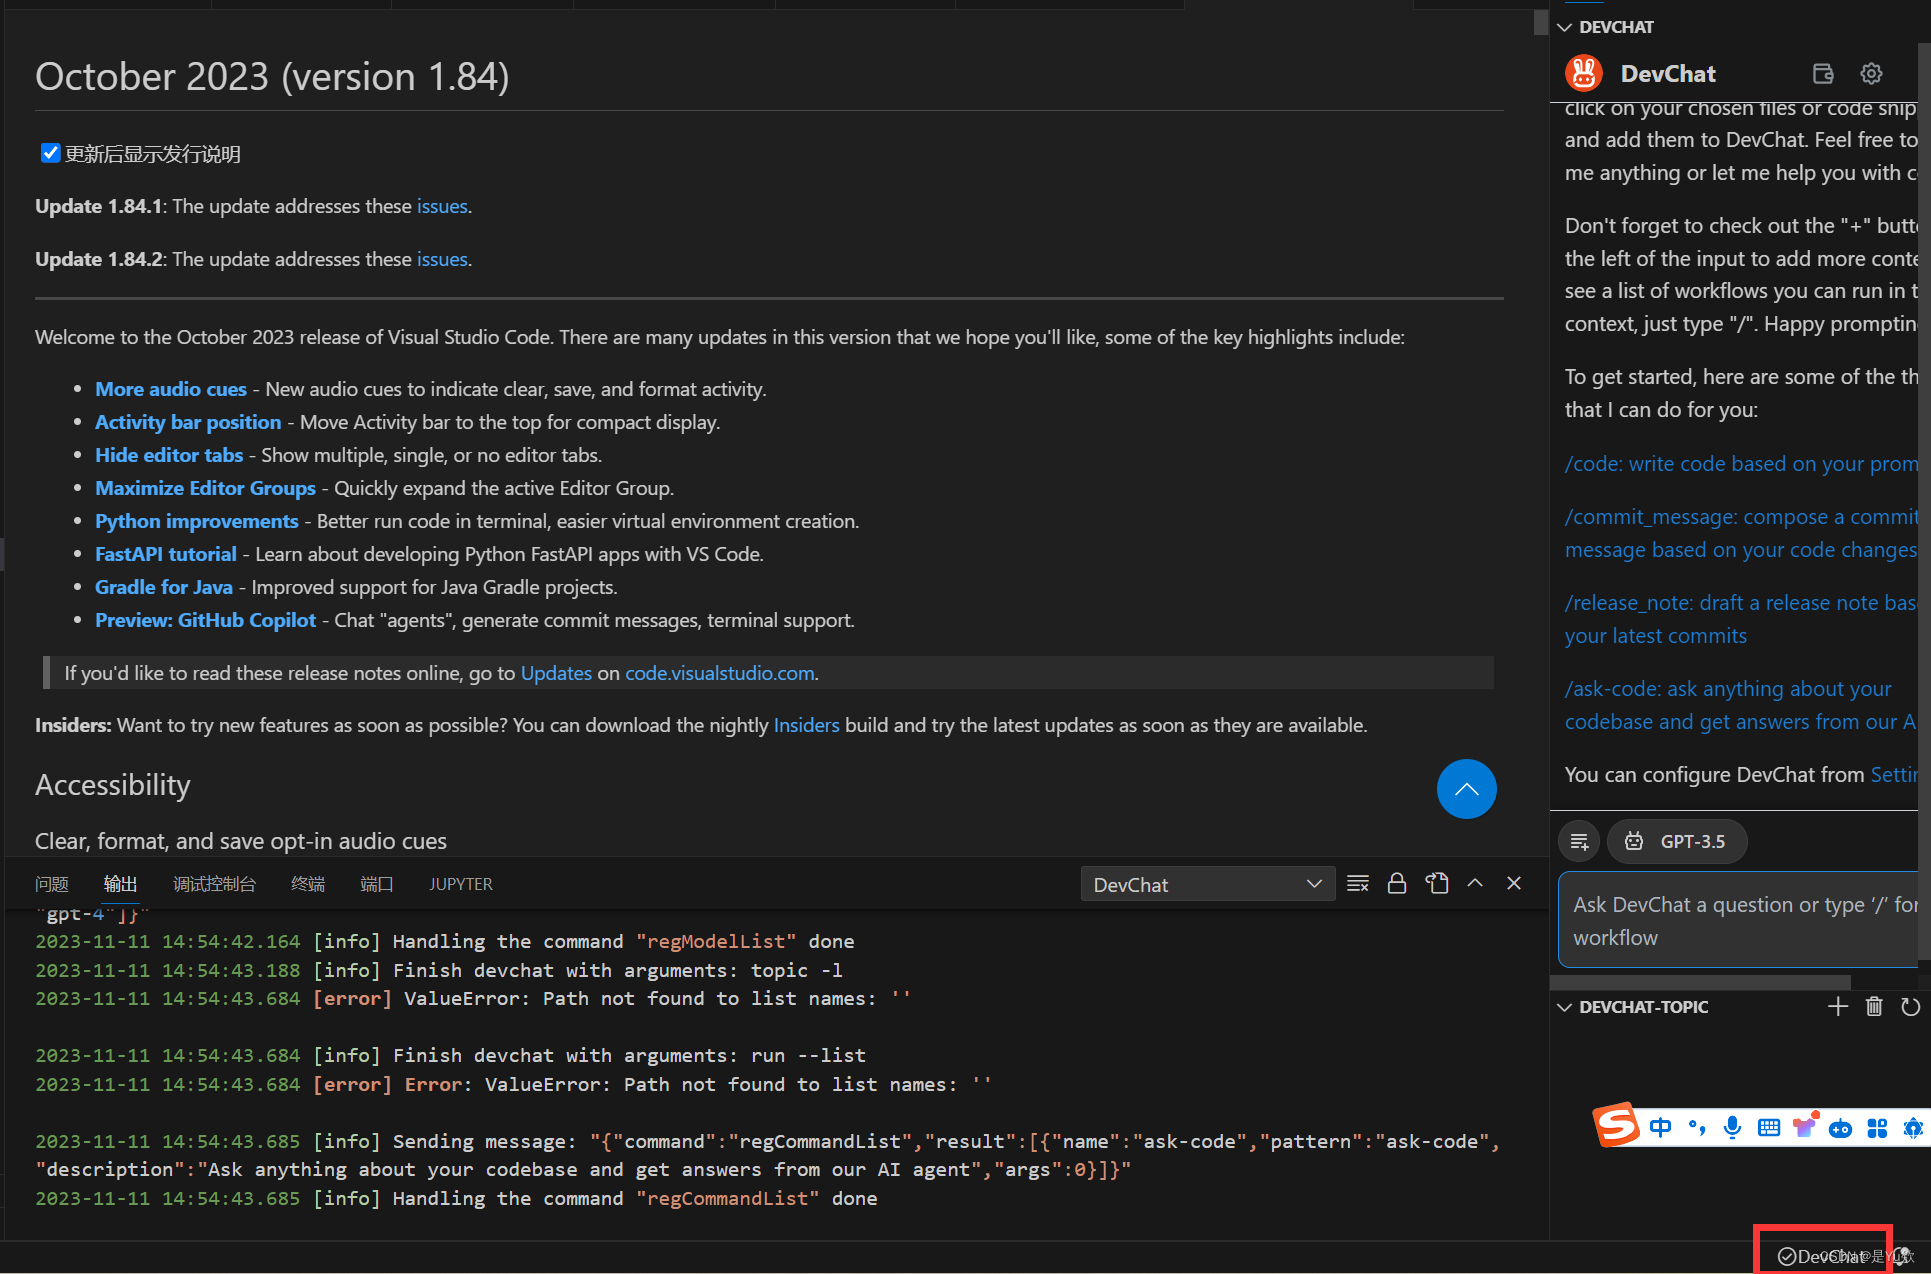1931x1274 pixels.
Task: Click /code workflow suggestion in DevChat
Action: [x=1741, y=464]
